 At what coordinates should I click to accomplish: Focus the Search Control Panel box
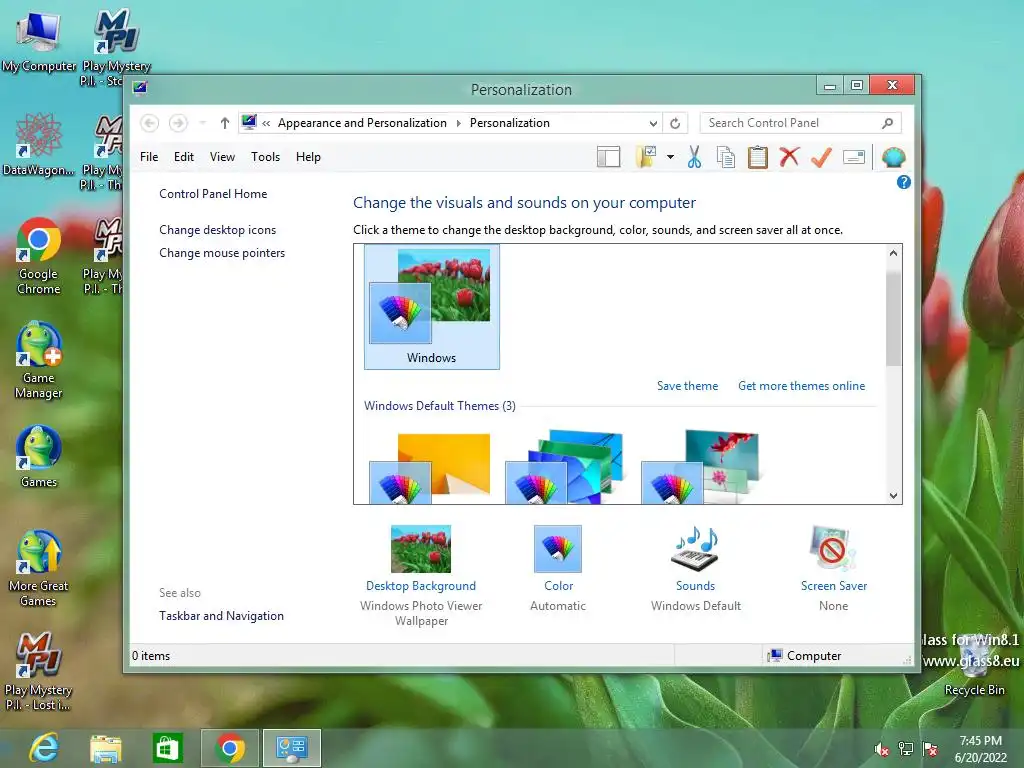(800, 123)
